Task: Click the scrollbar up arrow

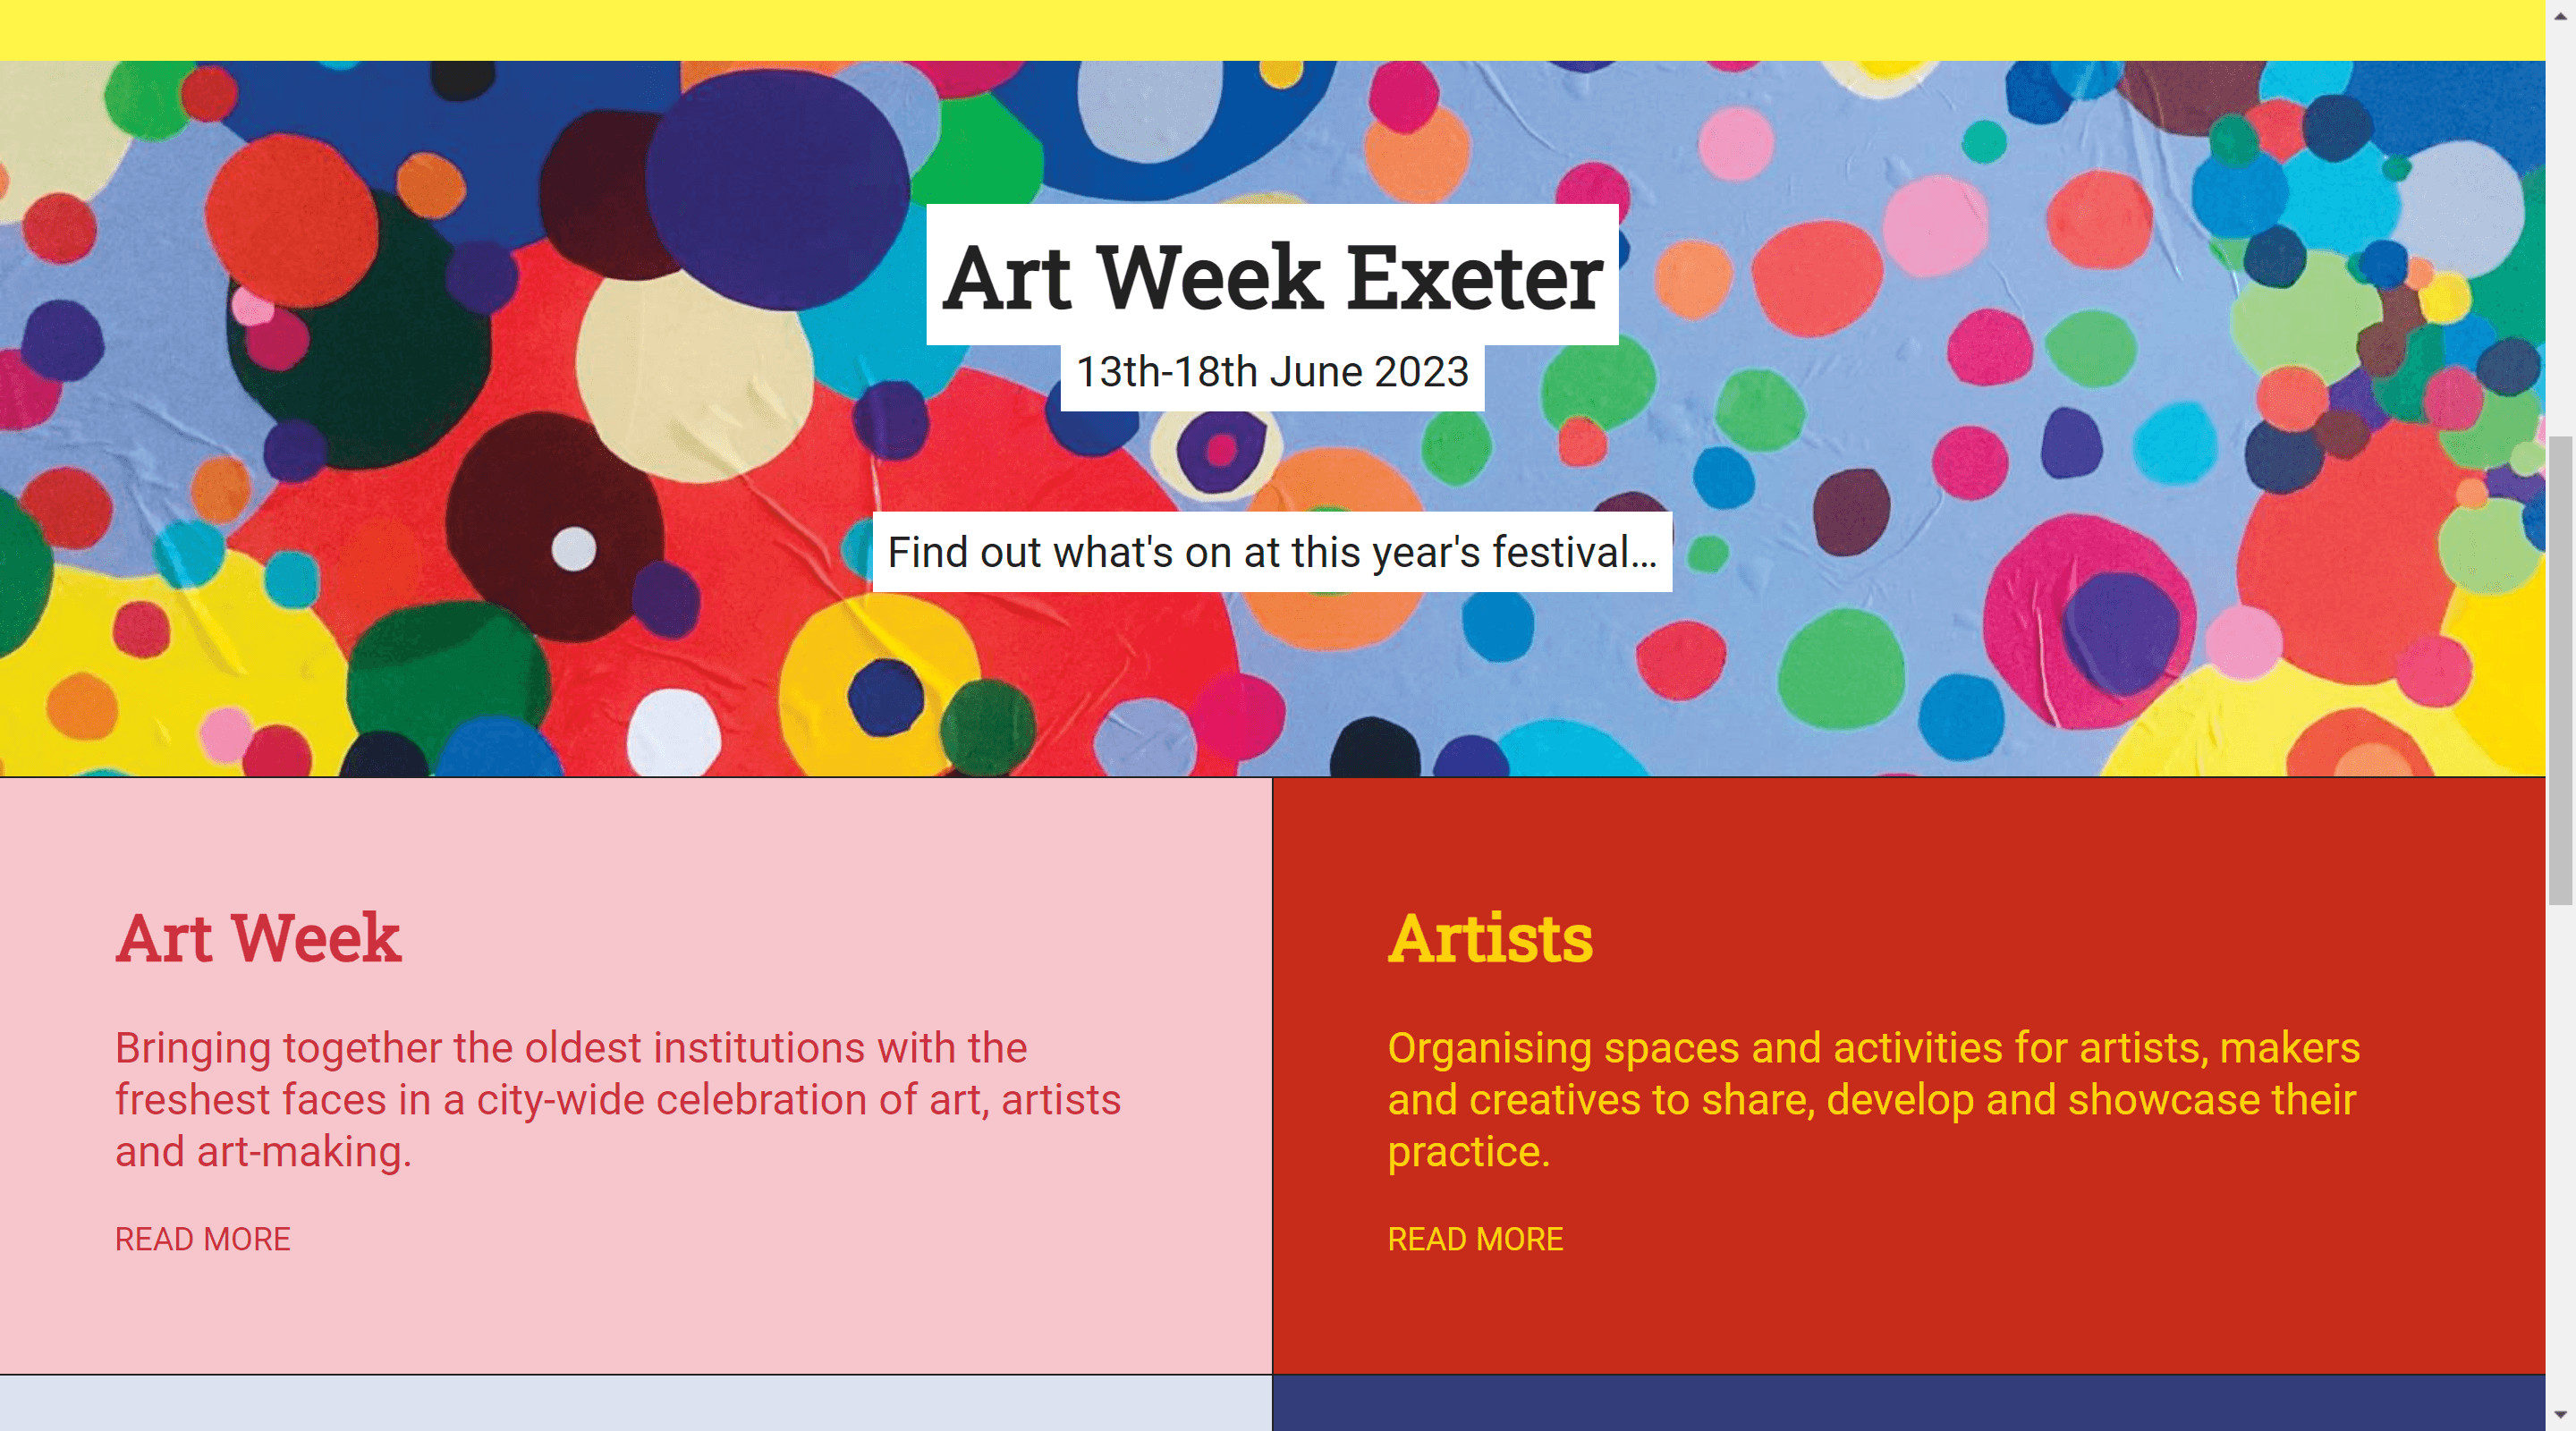Action: tap(2560, 14)
